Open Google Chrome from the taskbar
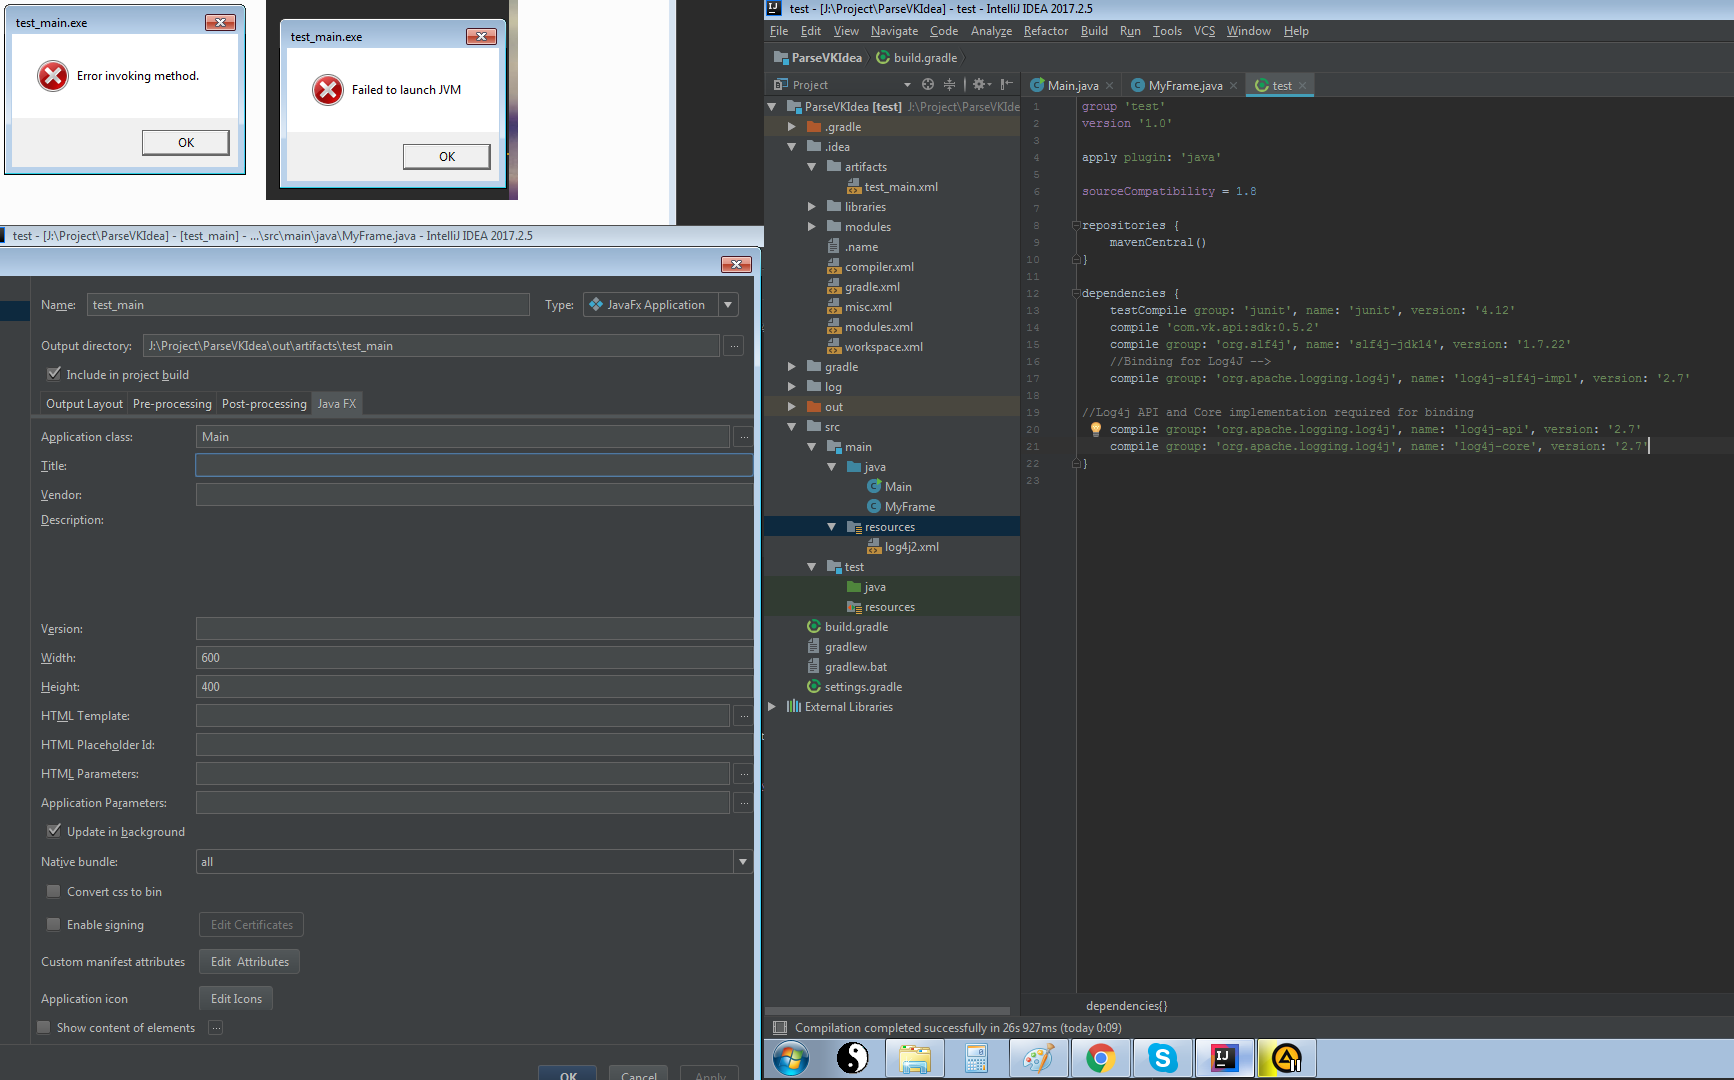The image size is (1734, 1080). [1100, 1058]
